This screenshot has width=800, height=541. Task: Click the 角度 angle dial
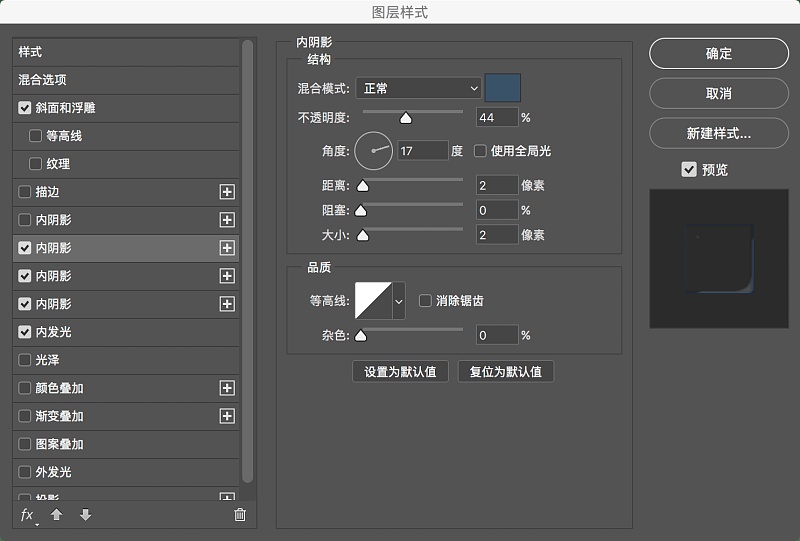[373, 151]
